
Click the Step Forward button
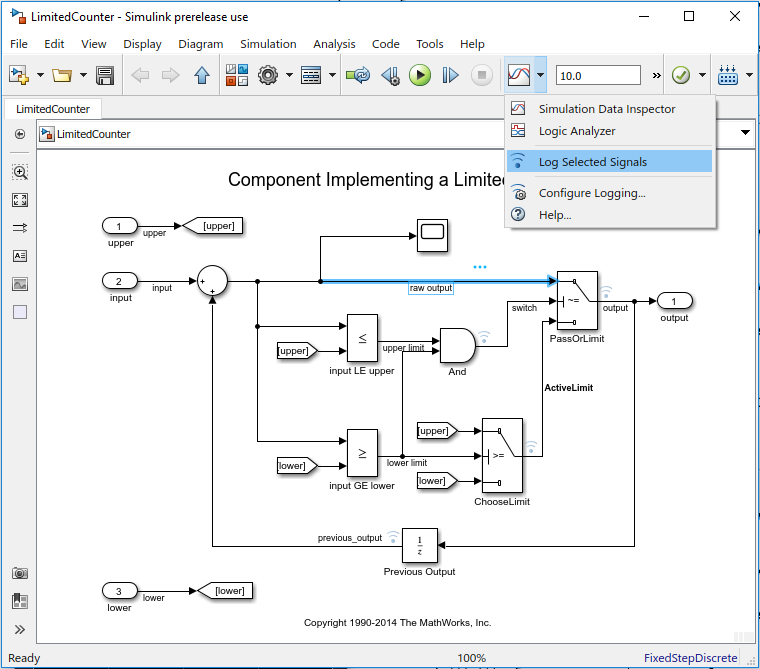pos(450,76)
